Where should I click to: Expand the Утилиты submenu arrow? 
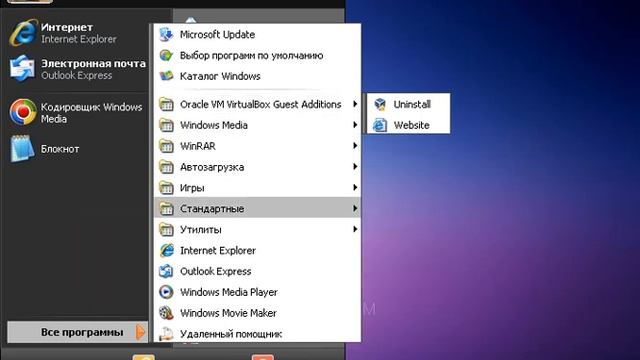[x=355, y=229]
